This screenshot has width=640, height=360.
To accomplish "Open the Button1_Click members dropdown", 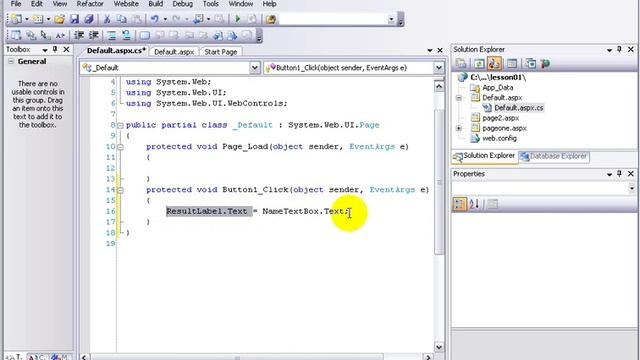I will (x=439, y=68).
